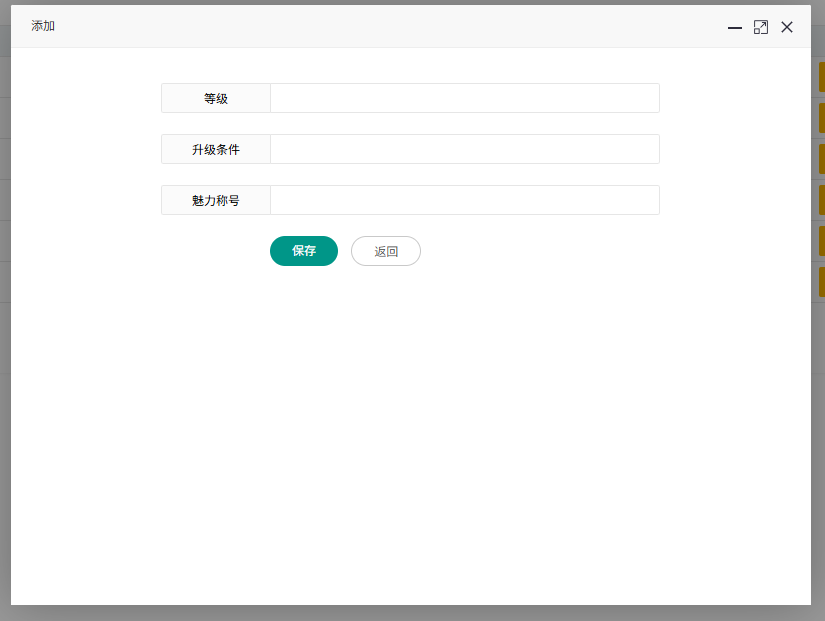Image resolution: width=825 pixels, height=621 pixels.
Task: Click the topmost yellow button behind dialog
Action: (821, 77)
